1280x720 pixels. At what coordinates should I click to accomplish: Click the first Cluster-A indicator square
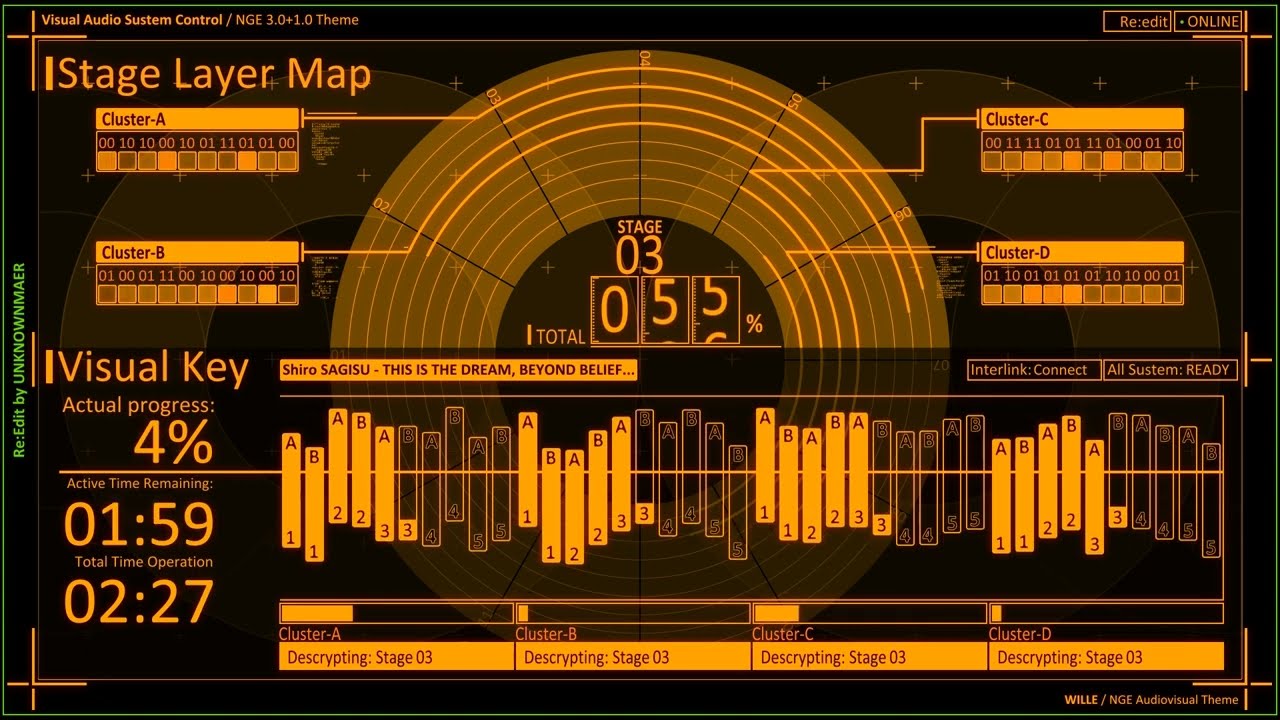[x=108, y=160]
